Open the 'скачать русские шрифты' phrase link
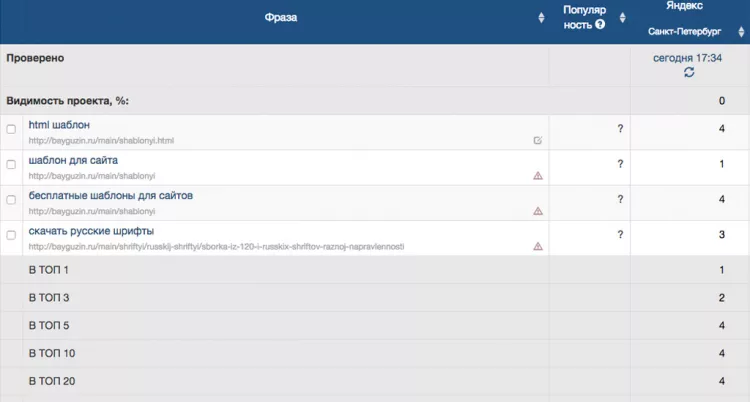 click(x=91, y=231)
